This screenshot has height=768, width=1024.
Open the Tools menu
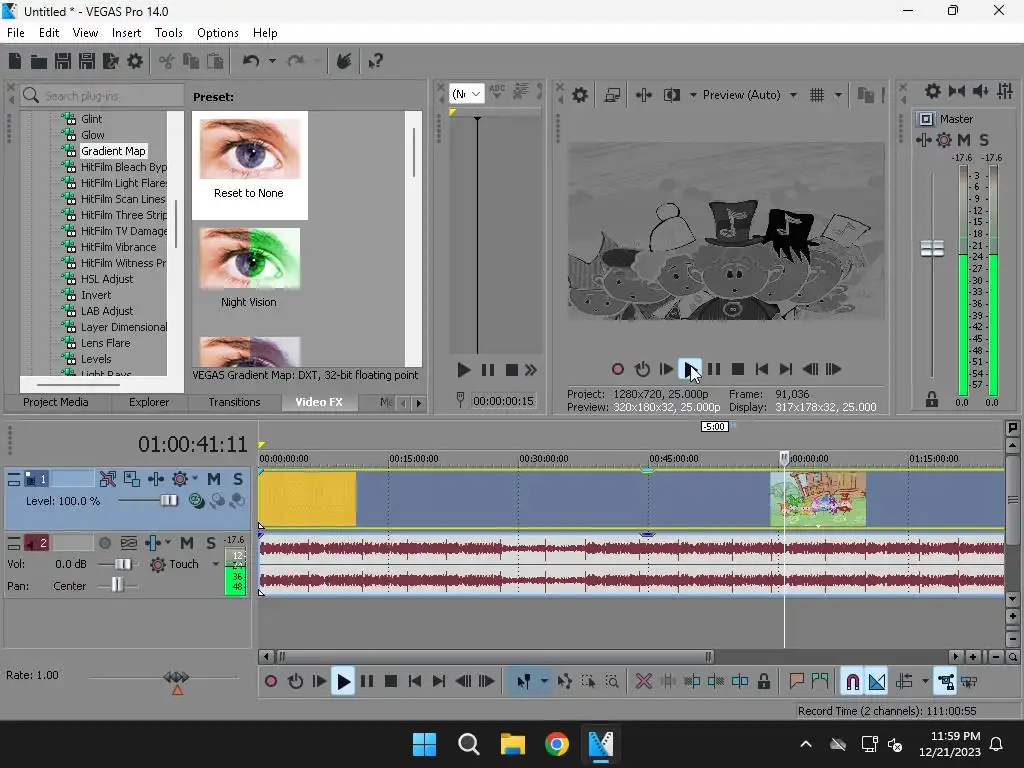[x=168, y=33]
